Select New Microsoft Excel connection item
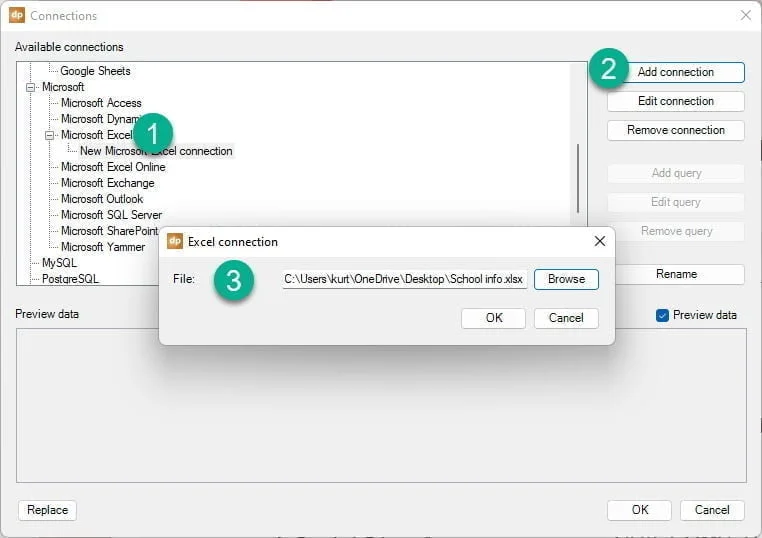The image size is (762, 538). pos(156,151)
